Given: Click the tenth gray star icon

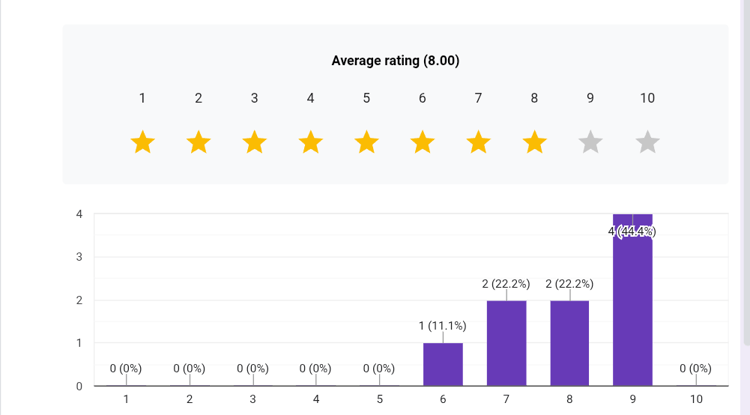Looking at the screenshot, I should click(647, 143).
